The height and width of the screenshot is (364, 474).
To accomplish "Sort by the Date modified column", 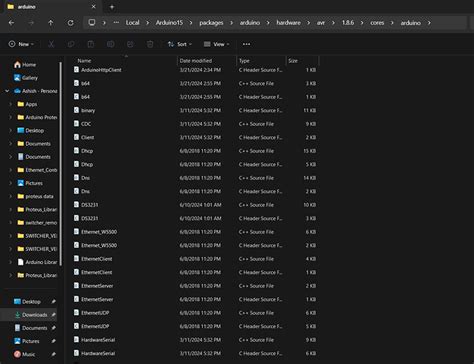I will tap(196, 61).
